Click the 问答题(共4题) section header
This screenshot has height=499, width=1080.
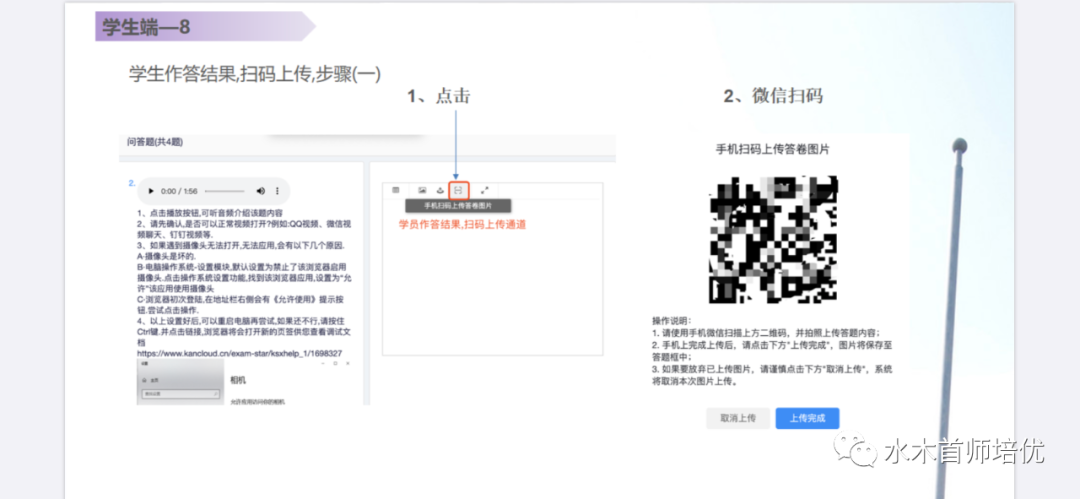coord(155,142)
